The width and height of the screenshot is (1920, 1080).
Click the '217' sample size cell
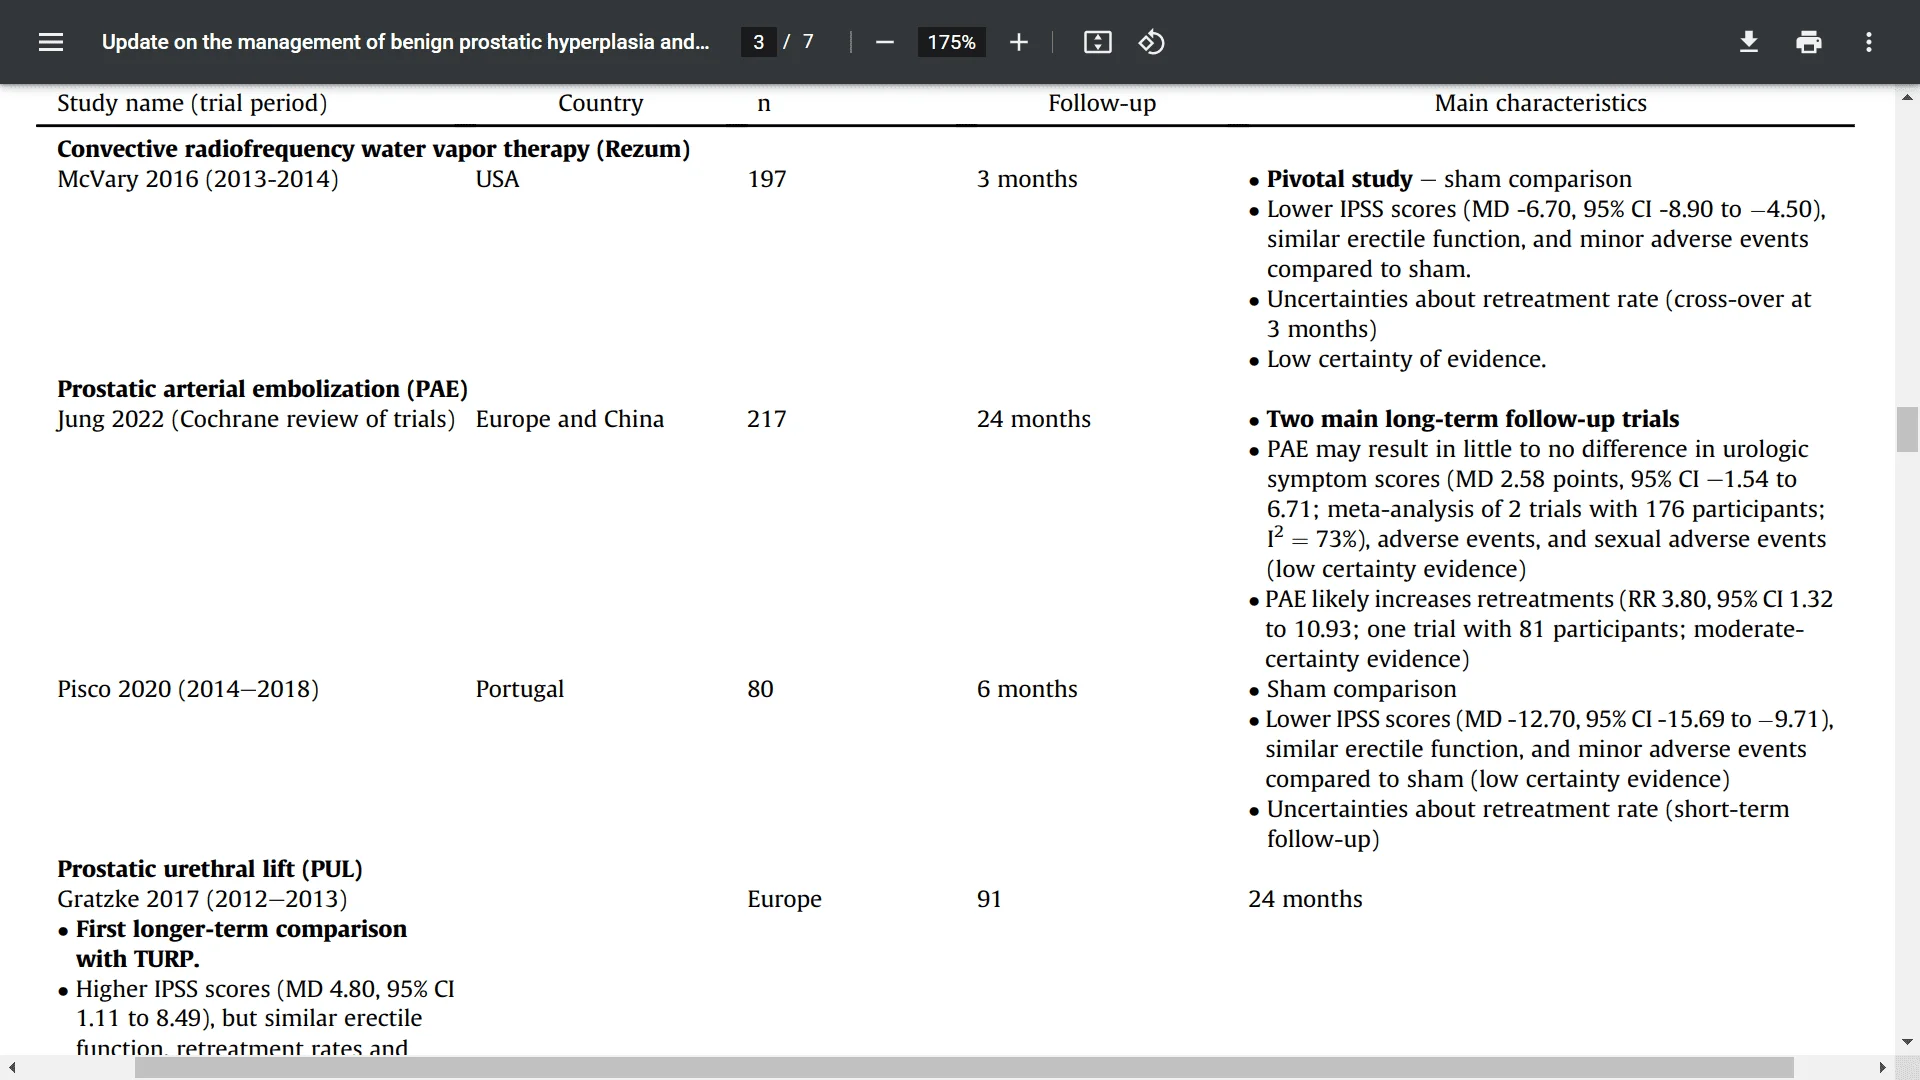[767, 419]
